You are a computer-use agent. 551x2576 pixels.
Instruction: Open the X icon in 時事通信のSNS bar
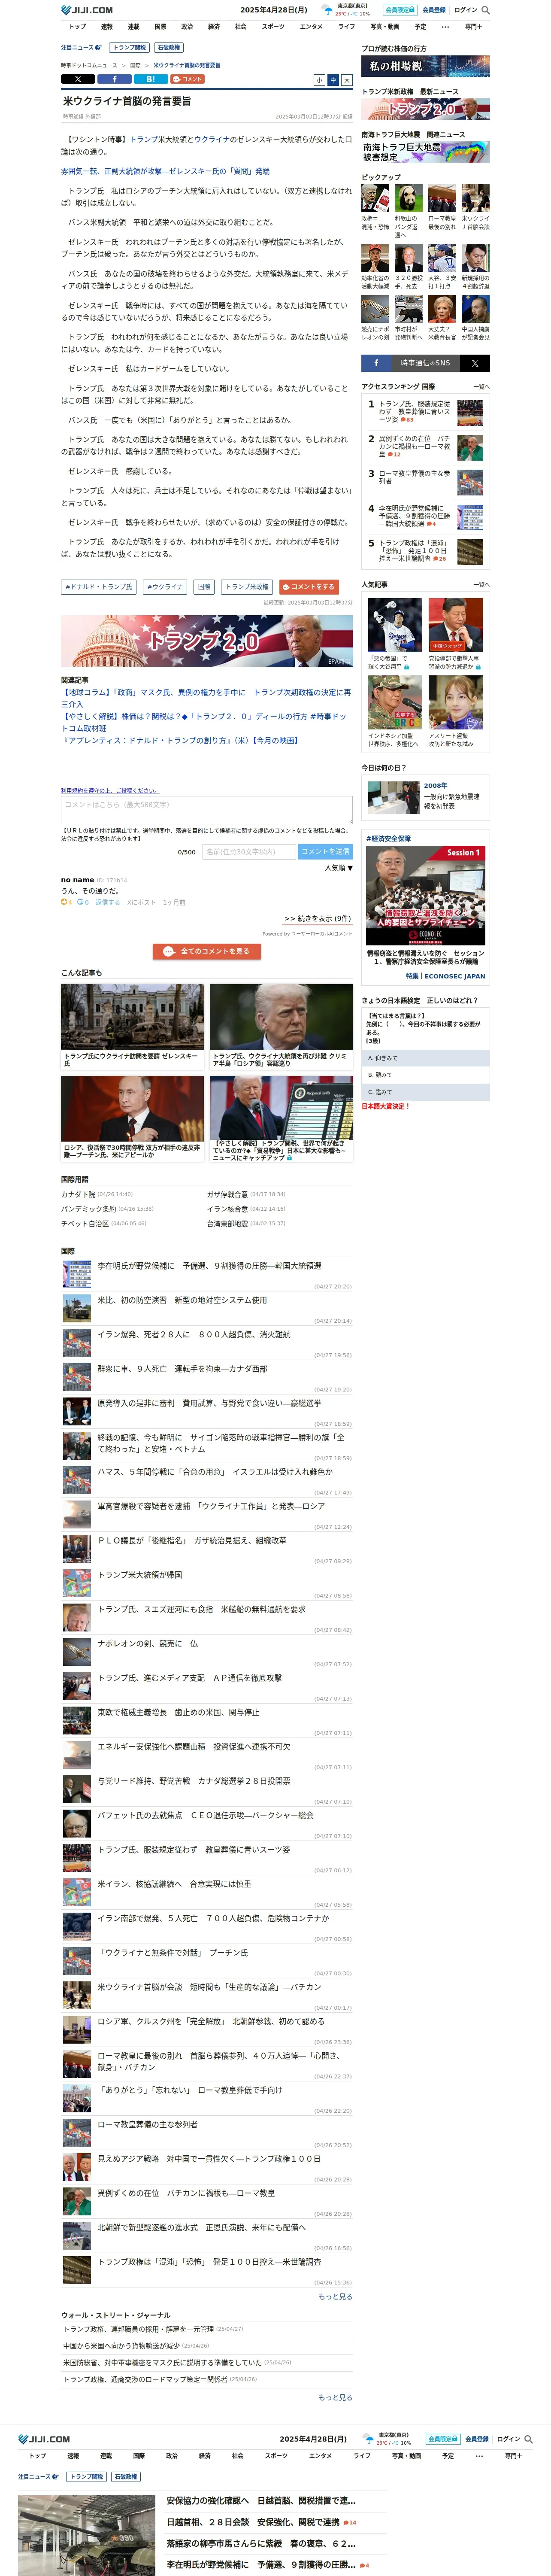pos(475,363)
